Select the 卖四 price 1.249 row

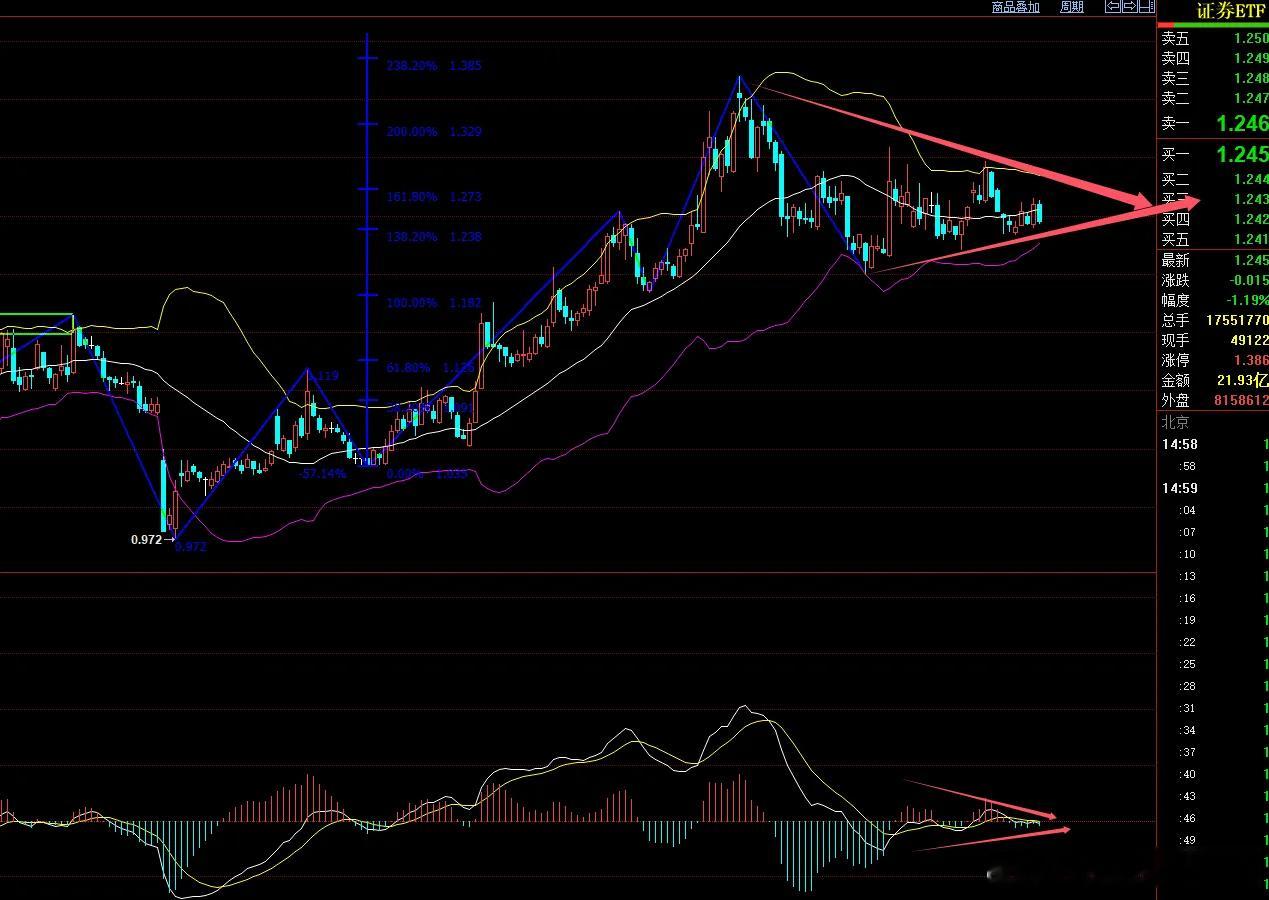[x=1214, y=59]
